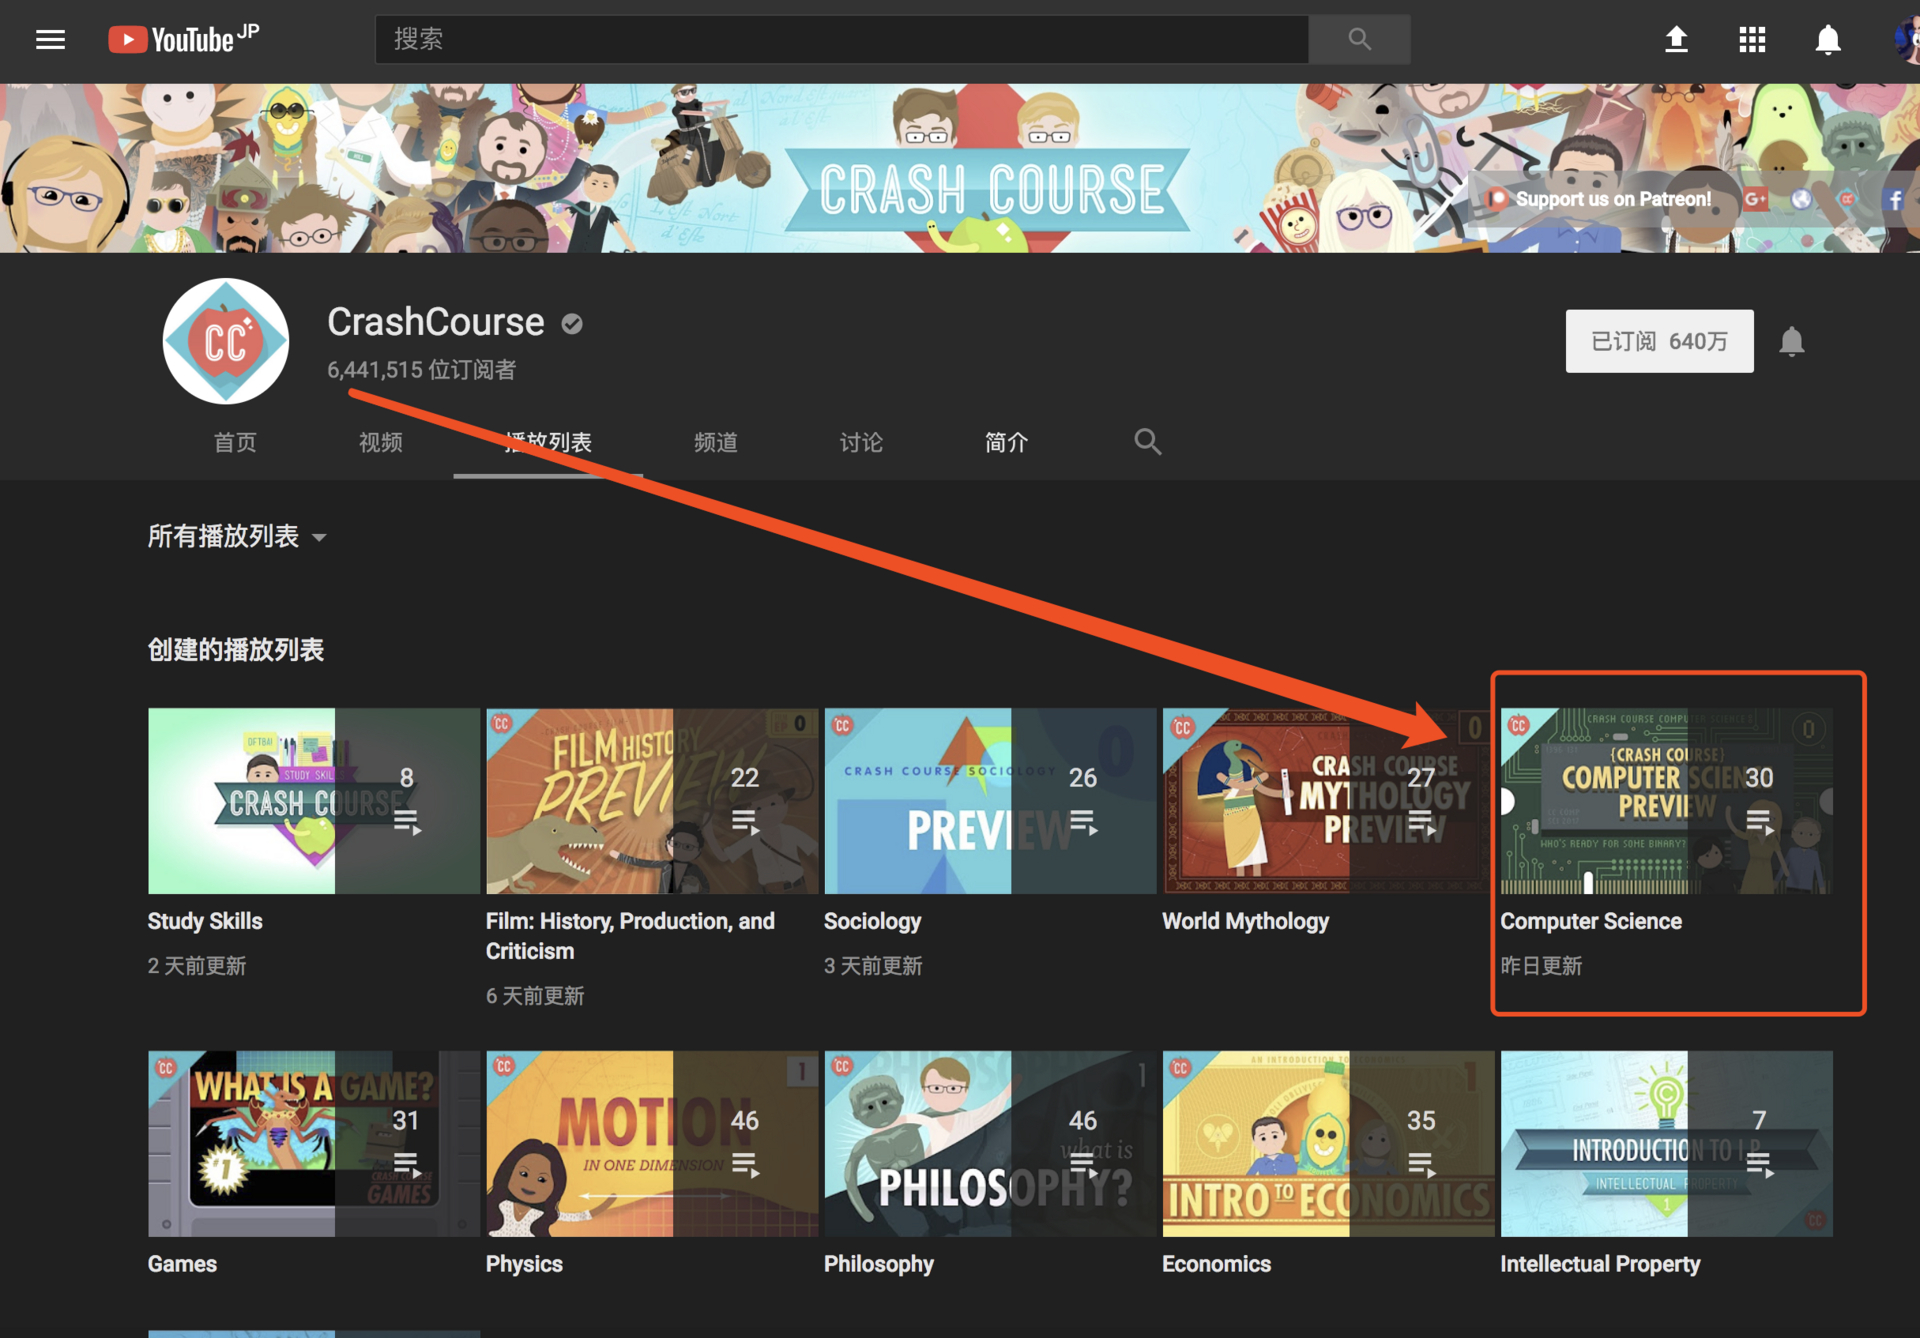Switch to the 简介 tab

[1006, 442]
